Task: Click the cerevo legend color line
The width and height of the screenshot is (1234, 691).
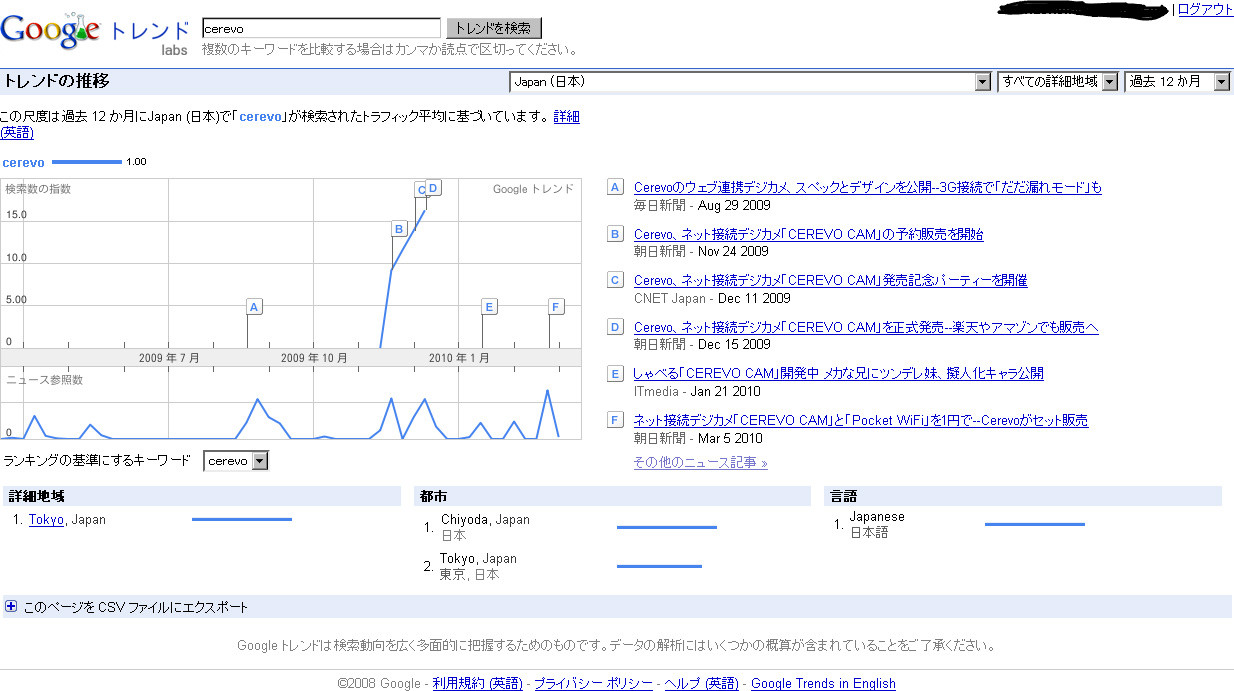Action: pos(86,162)
